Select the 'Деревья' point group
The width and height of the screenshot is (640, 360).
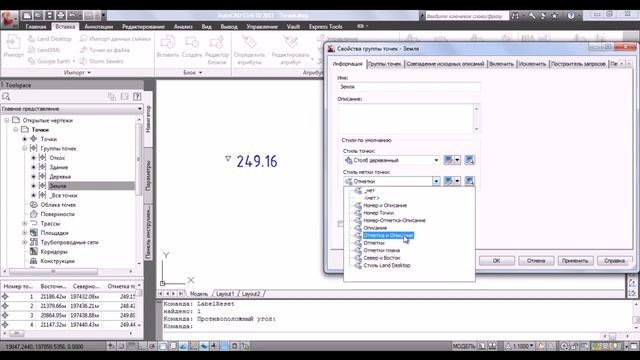60,177
